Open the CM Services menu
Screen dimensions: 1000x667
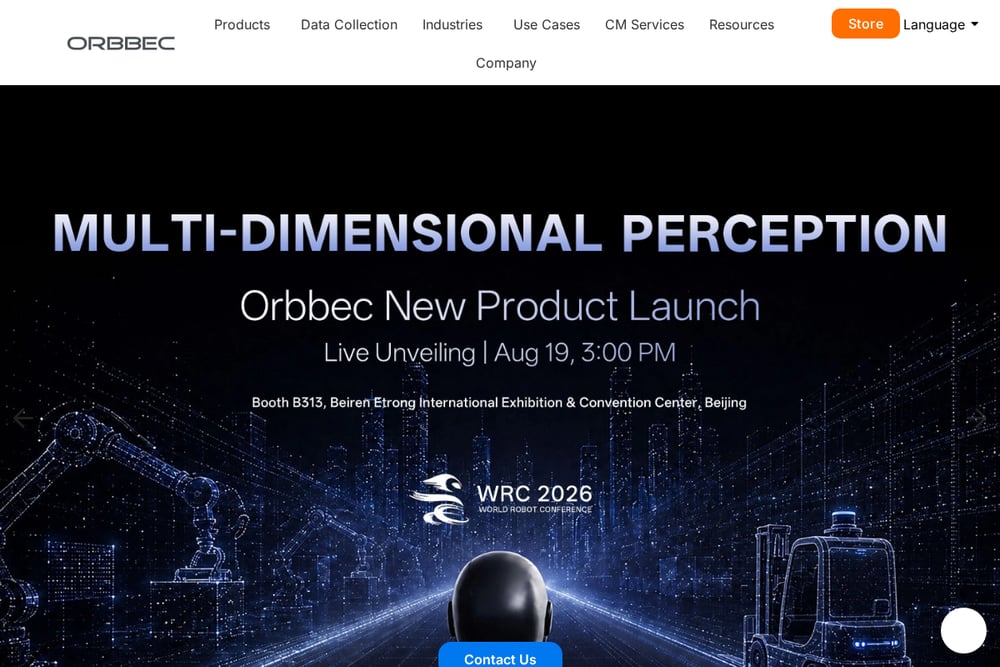[x=644, y=25]
